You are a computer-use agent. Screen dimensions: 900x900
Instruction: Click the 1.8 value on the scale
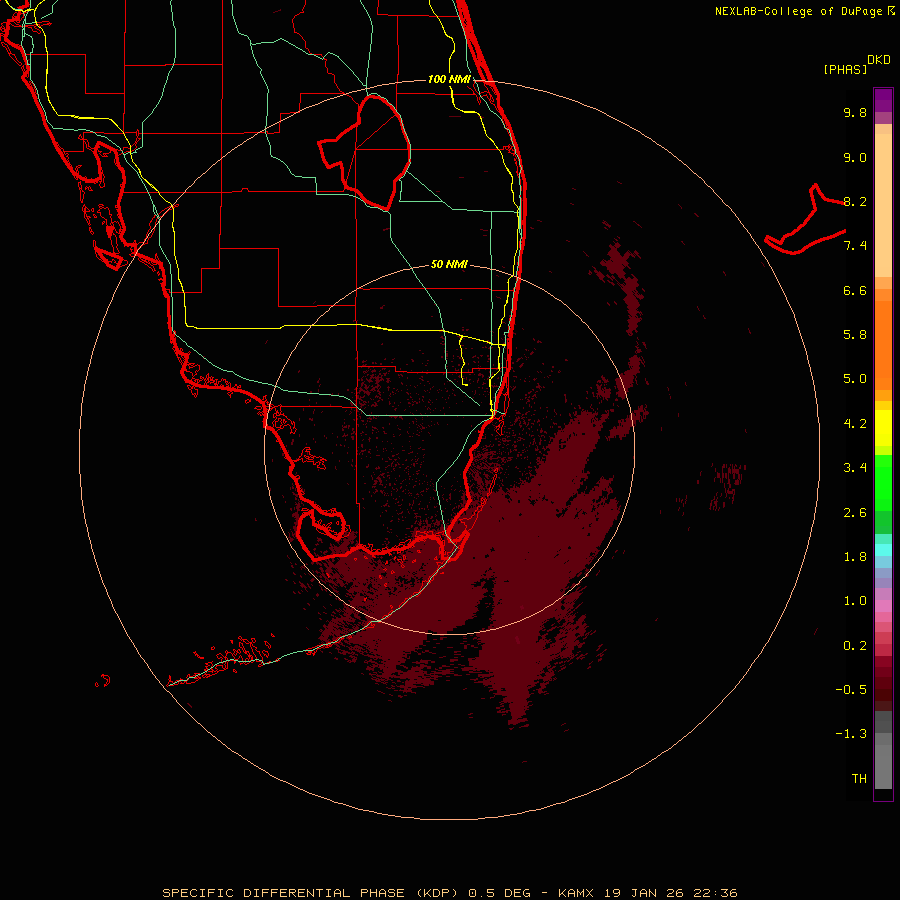point(855,557)
